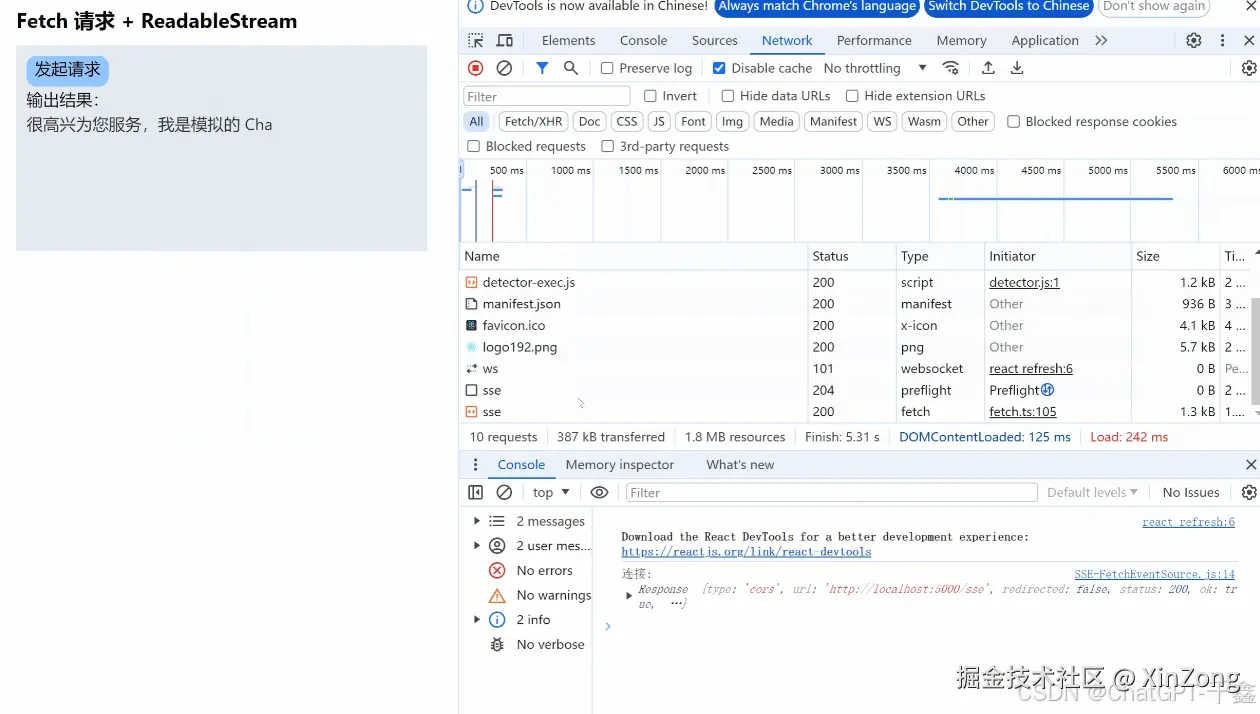The width and height of the screenshot is (1260, 714).
Task: Toggle the device toolbar icon
Action: click(x=505, y=40)
